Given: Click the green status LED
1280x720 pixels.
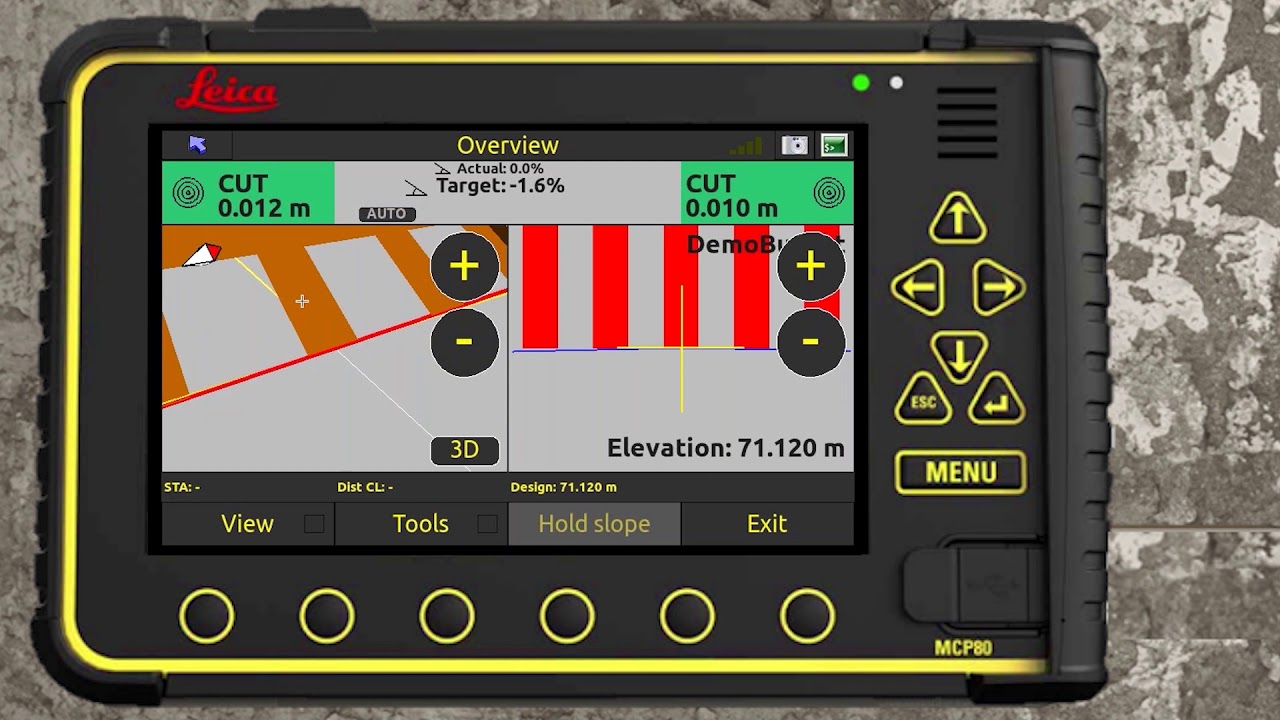Looking at the screenshot, I should [x=861, y=83].
